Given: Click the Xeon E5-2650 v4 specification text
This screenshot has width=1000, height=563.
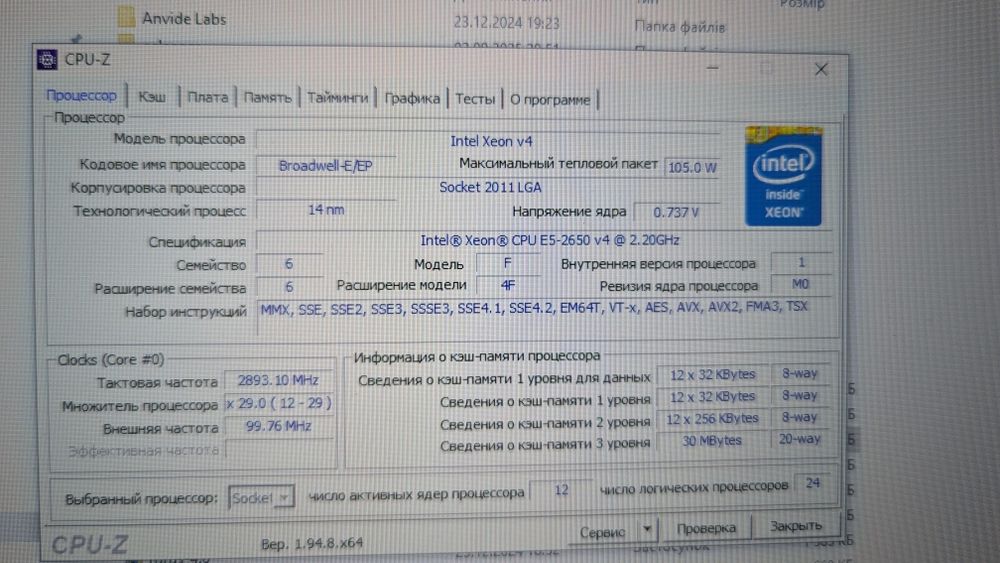Looking at the screenshot, I should pyautogui.click(x=549, y=240).
